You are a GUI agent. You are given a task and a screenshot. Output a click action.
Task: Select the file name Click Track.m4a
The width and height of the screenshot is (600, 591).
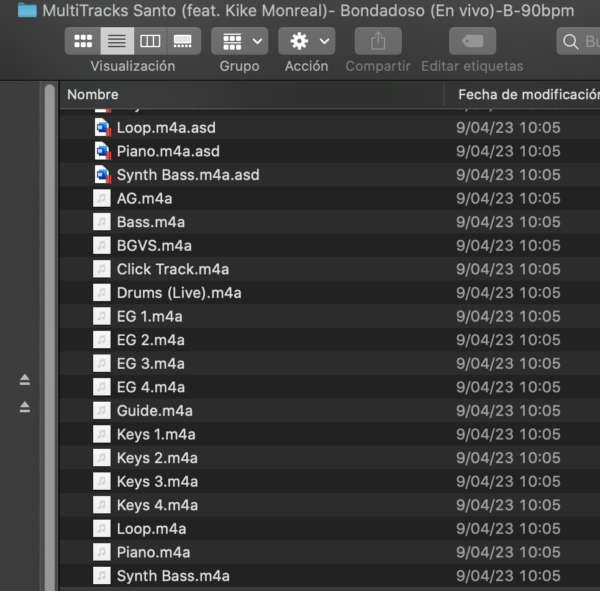[x=173, y=269]
